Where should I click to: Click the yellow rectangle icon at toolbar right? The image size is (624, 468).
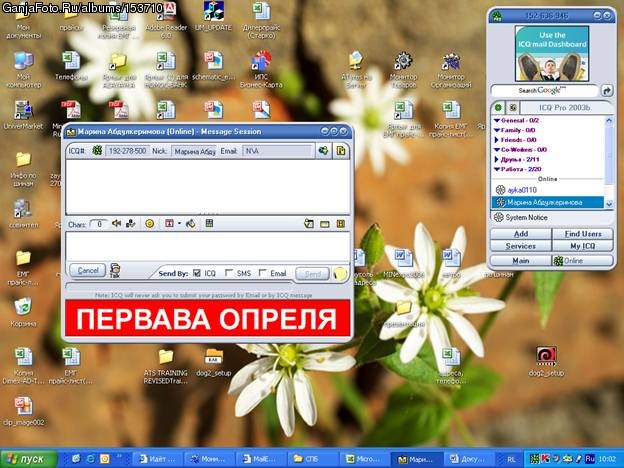click(x=325, y=224)
